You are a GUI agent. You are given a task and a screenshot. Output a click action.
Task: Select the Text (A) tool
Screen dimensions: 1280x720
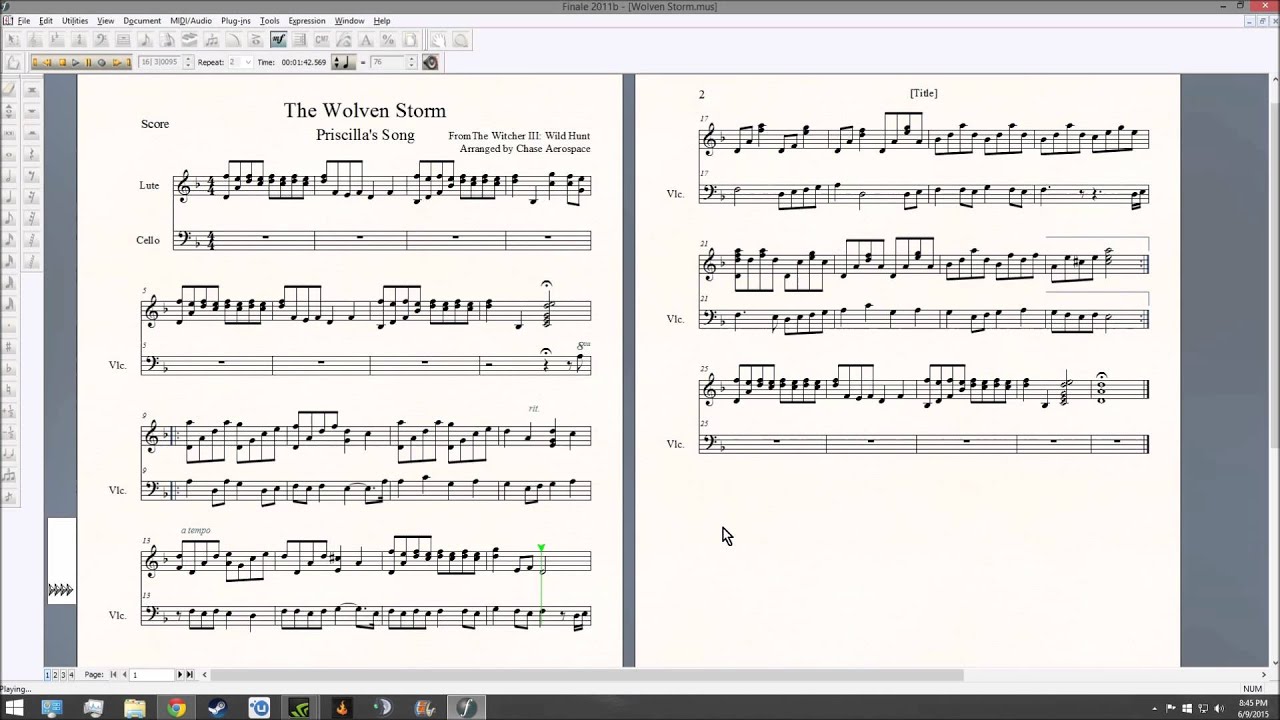[x=366, y=40]
